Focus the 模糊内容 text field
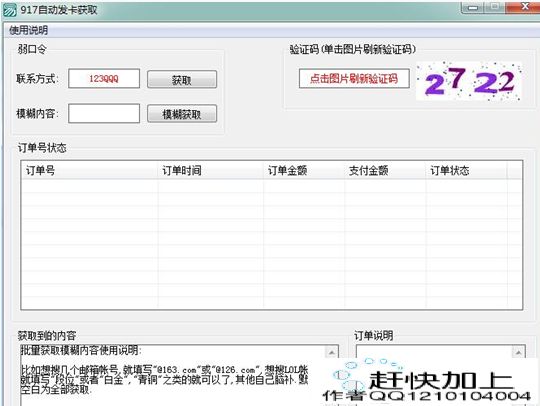The height and width of the screenshot is (406, 540). [104, 113]
